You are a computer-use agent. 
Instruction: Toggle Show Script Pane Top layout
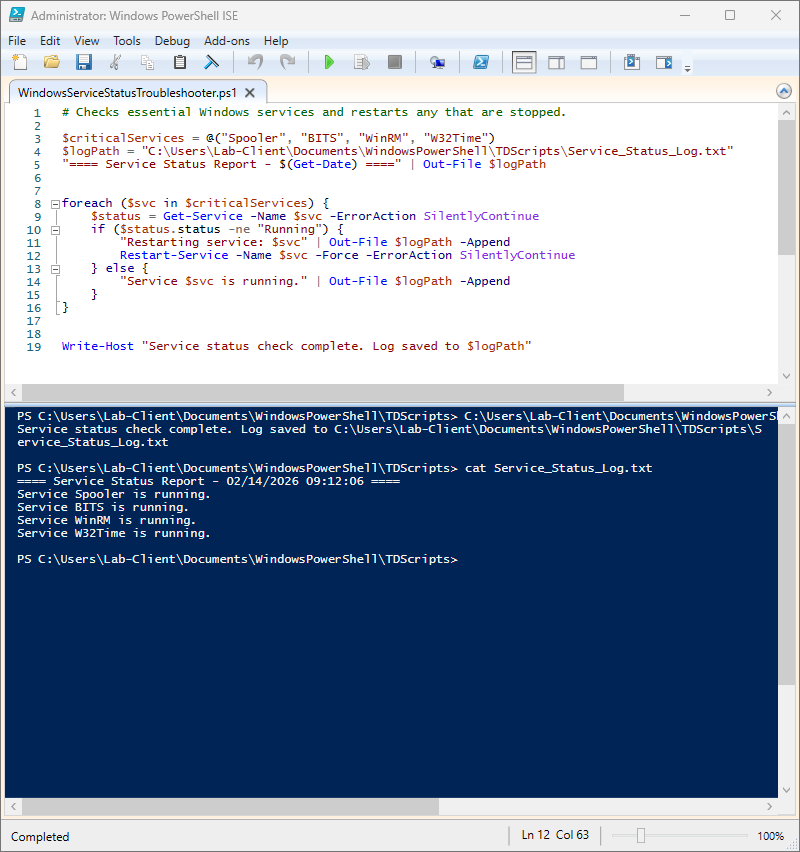(524, 62)
